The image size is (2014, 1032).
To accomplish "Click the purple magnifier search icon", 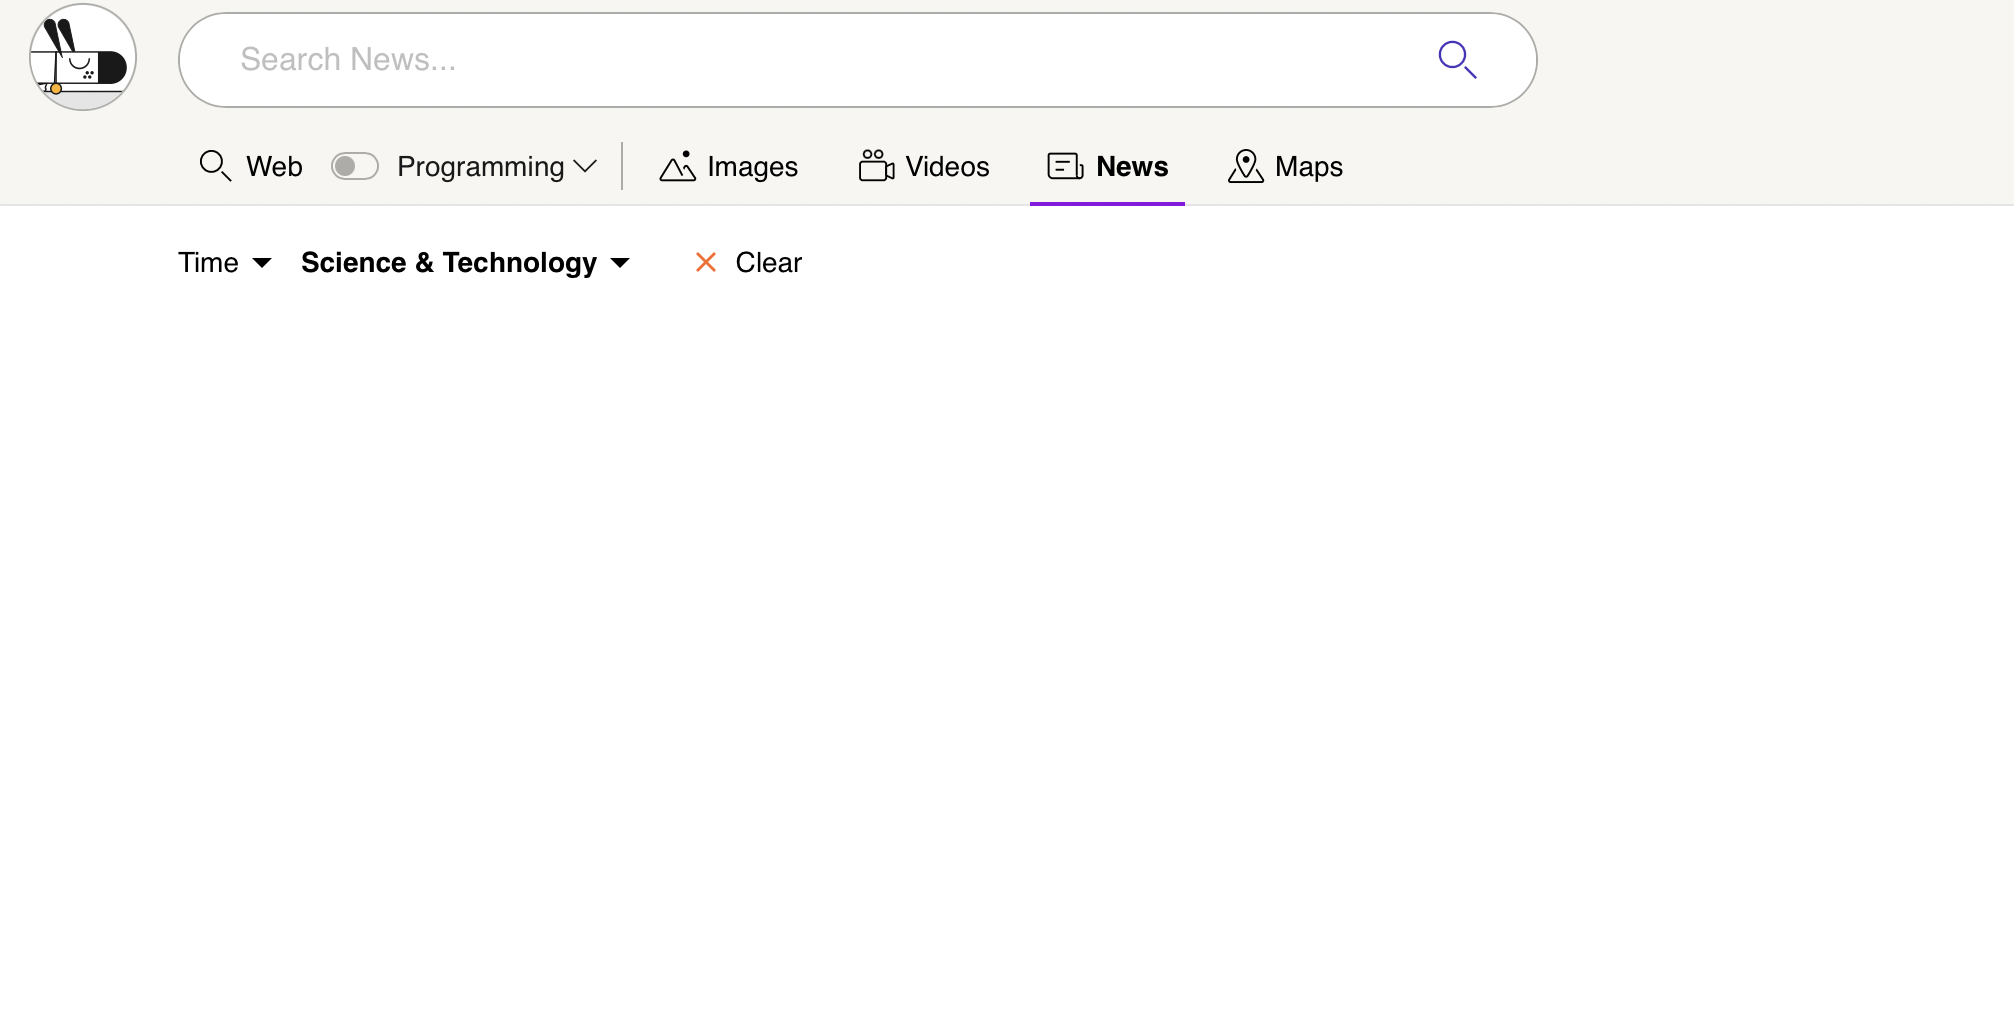I will pyautogui.click(x=1457, y=60).
